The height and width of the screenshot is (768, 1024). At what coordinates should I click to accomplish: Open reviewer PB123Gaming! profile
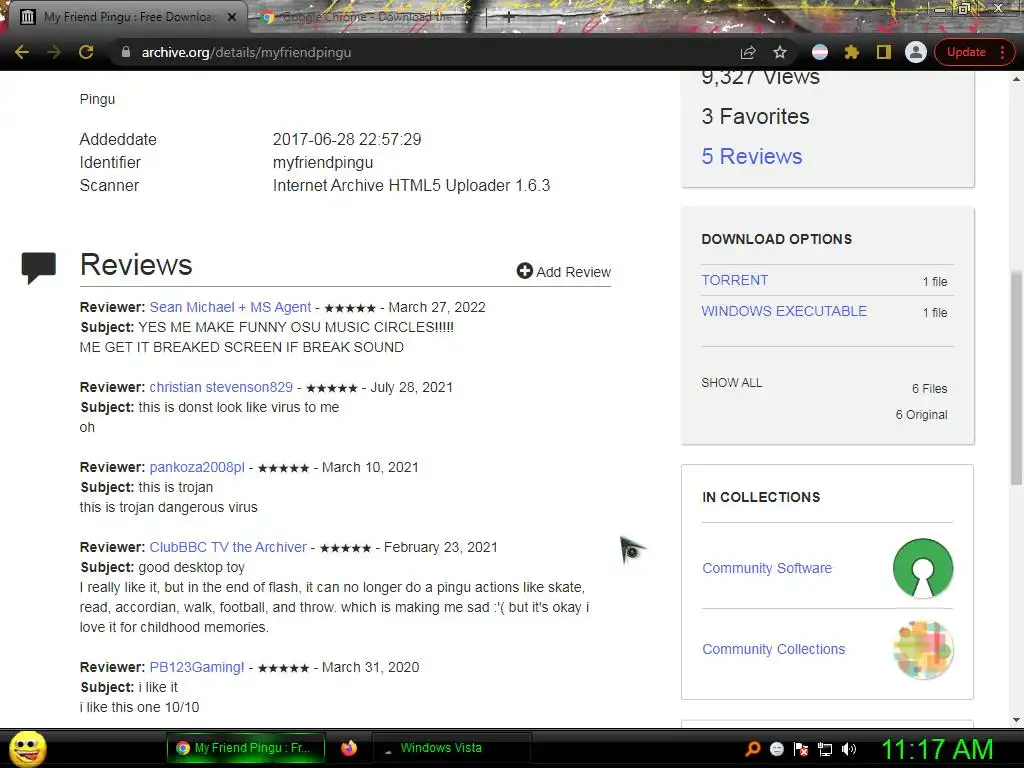[197, 667]
